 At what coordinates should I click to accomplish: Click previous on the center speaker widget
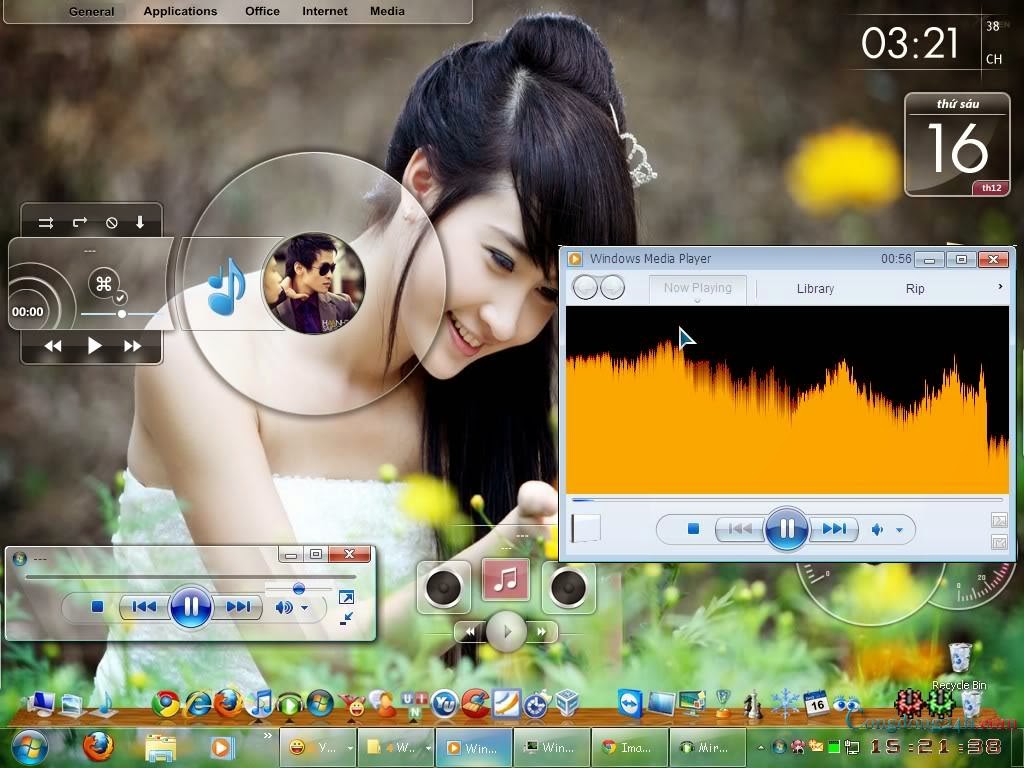(x=470, y=632)
